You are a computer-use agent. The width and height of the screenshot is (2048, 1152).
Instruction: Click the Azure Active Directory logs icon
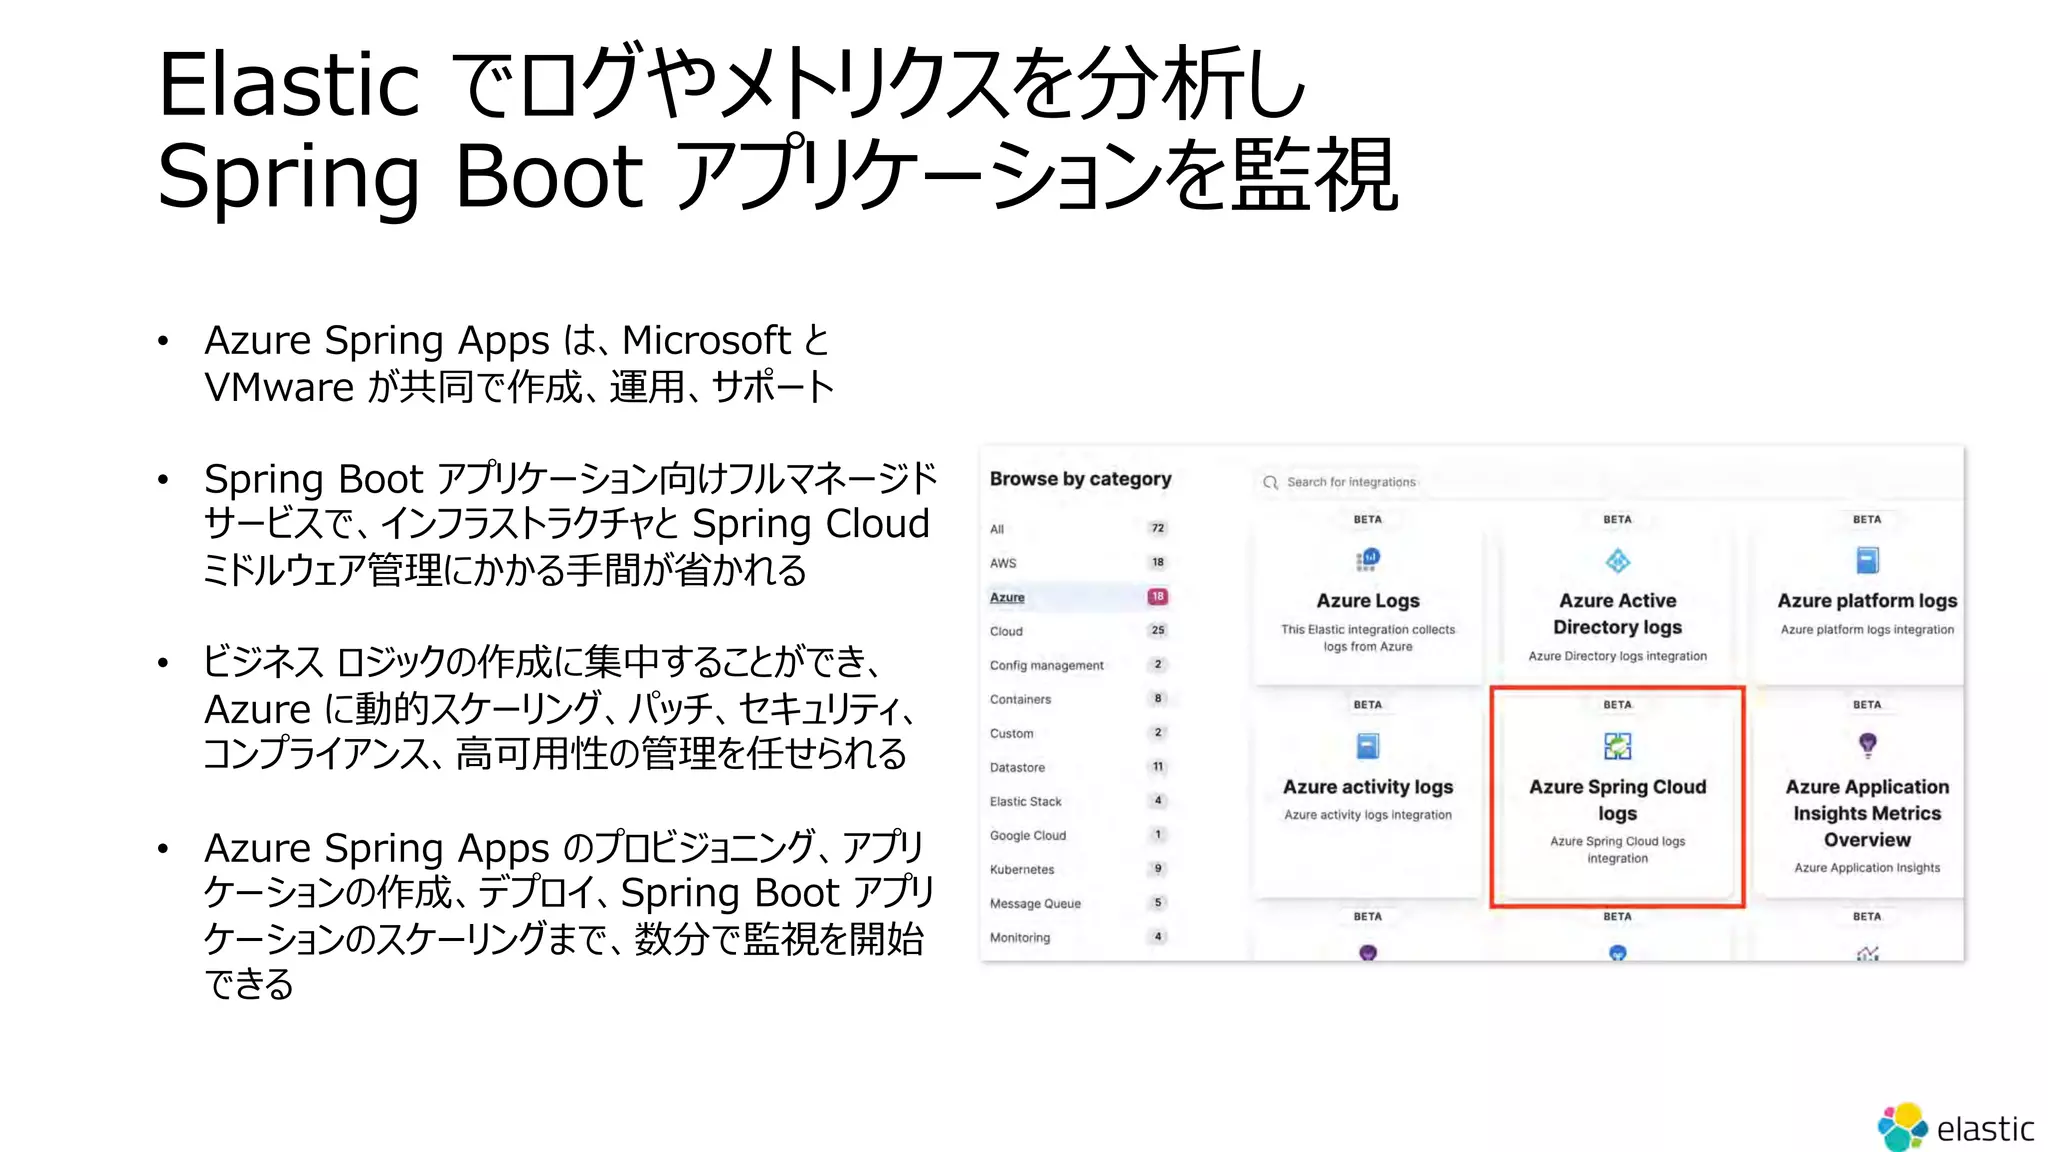[x=1617, y=561]
